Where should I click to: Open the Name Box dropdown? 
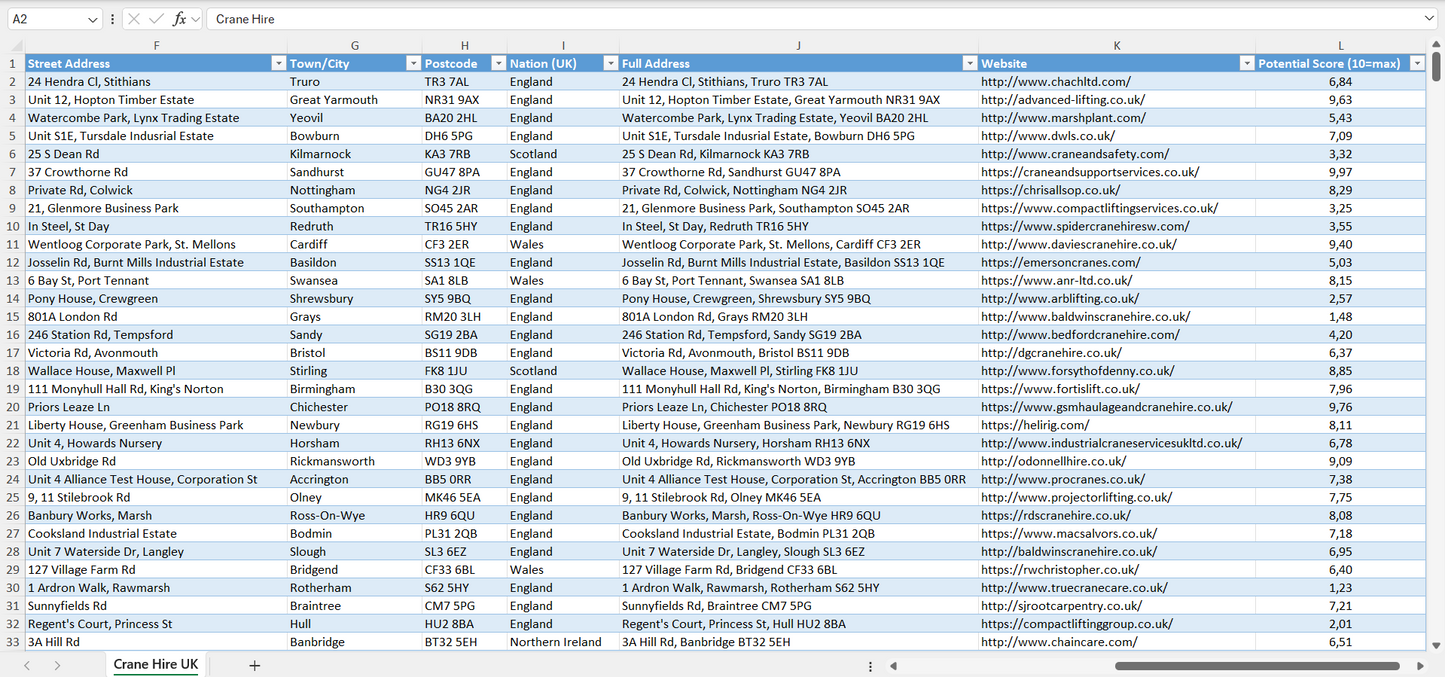pyautogui.click(x=93, y=19)
